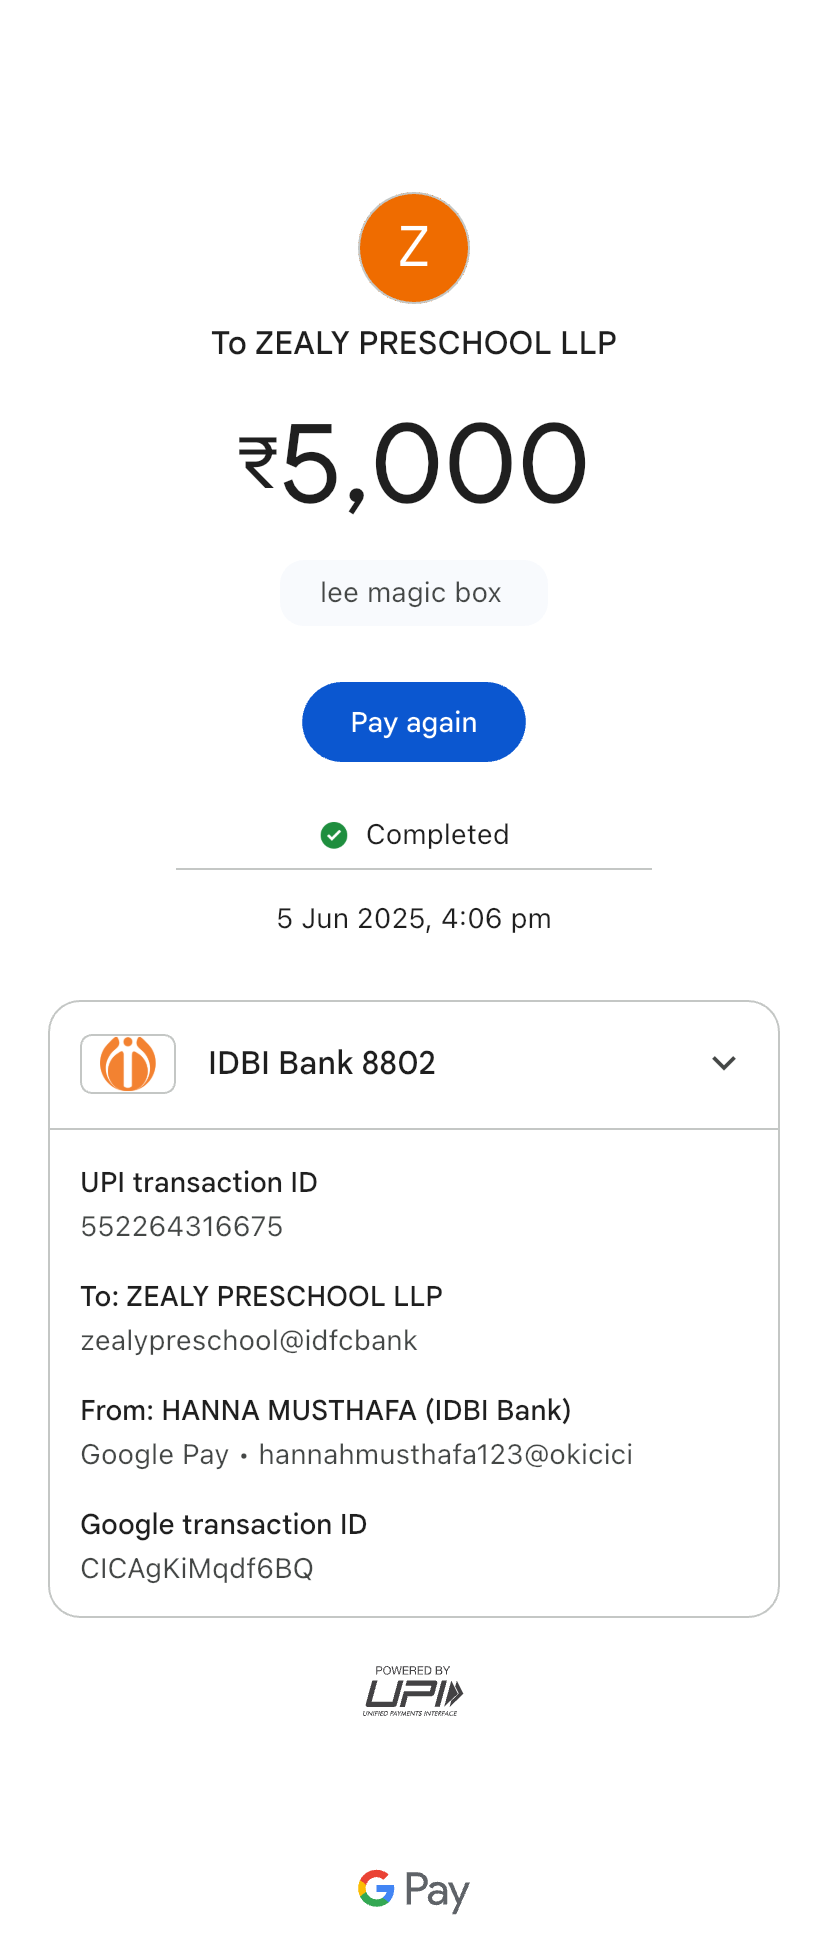Click the Google Pay logo
Screen dimensions: 828x1948
[414, 1889]
